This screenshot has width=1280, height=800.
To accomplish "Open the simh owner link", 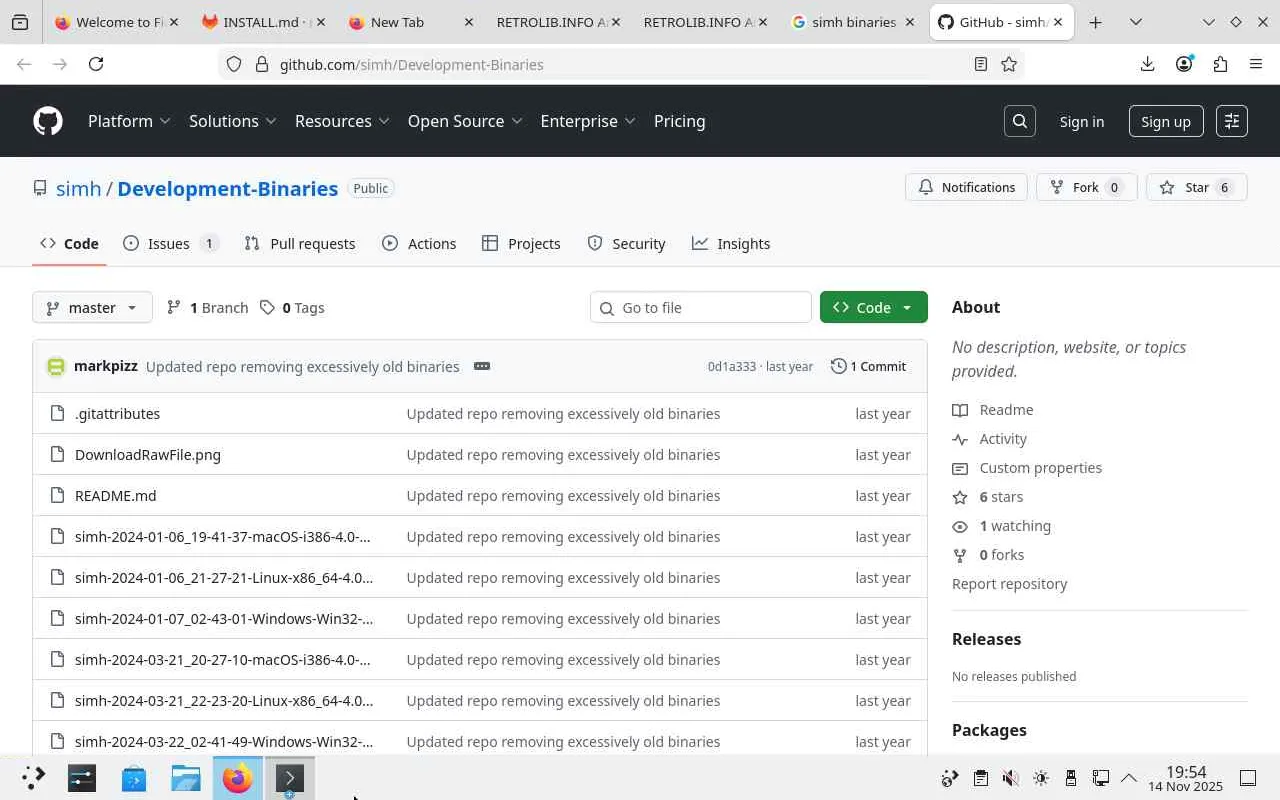I will 78,188.
